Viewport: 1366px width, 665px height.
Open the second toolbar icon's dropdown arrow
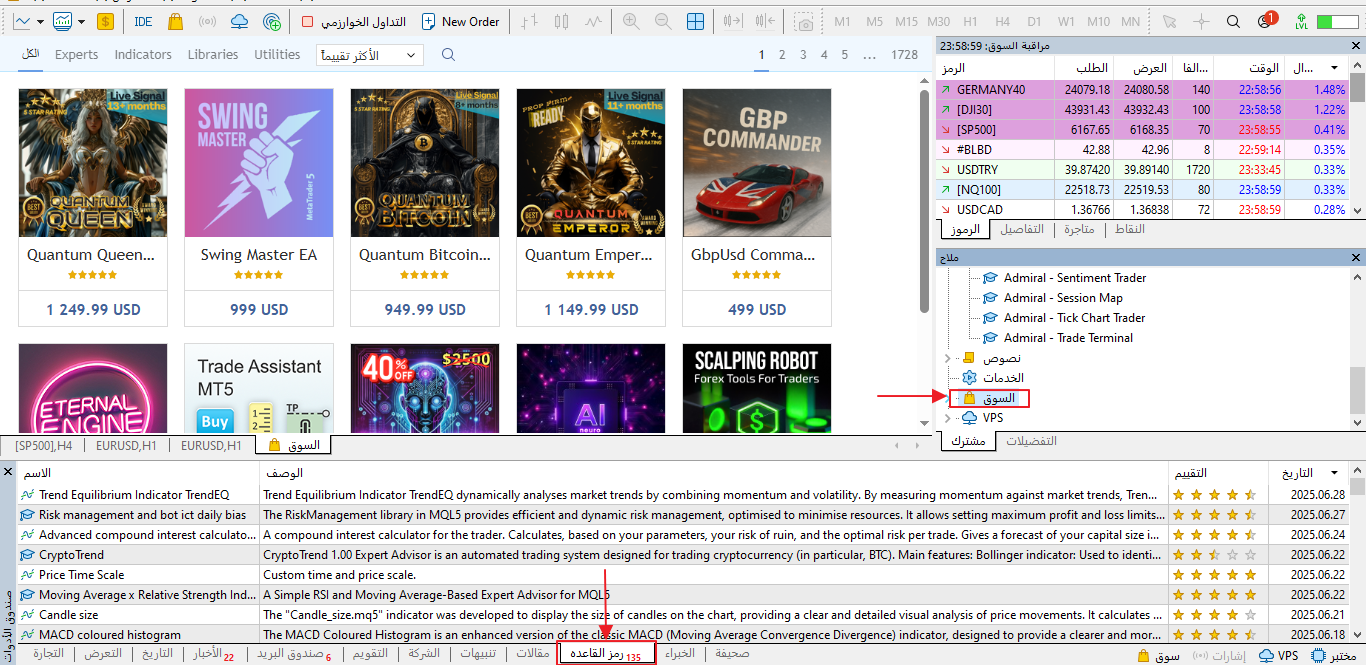tap(82, 21)
